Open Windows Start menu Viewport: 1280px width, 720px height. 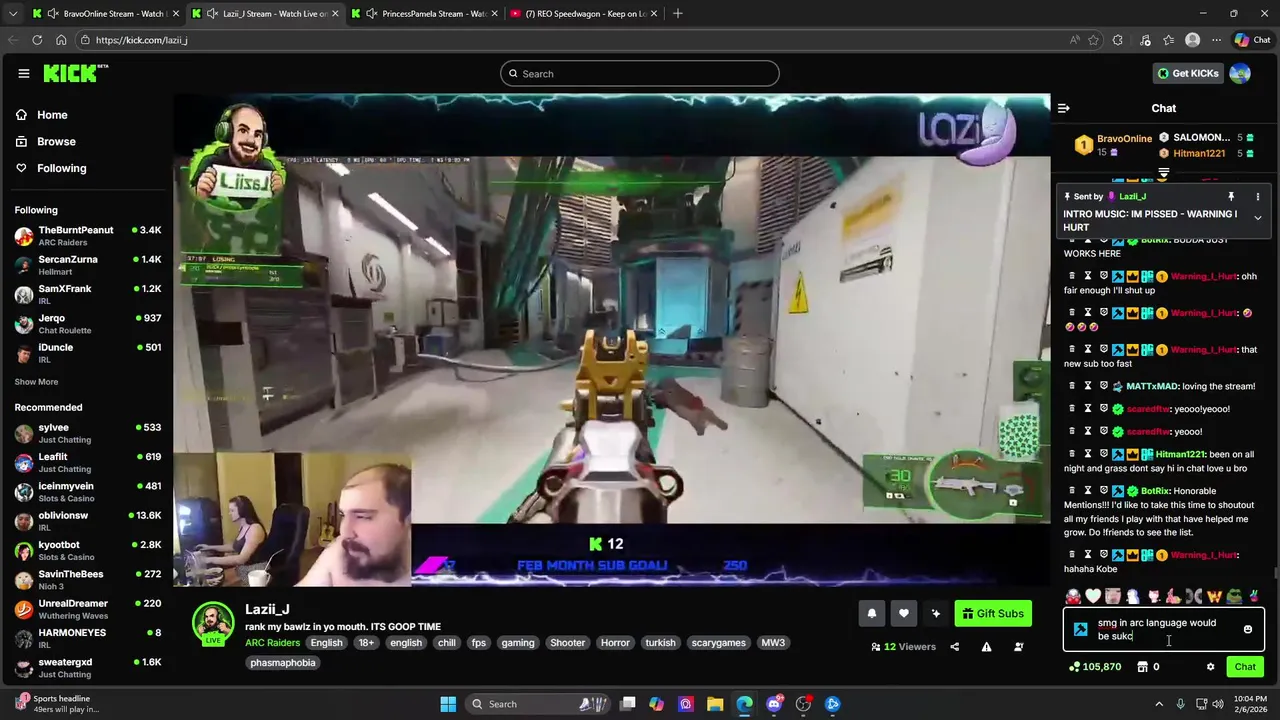click(x=448, y=704)
